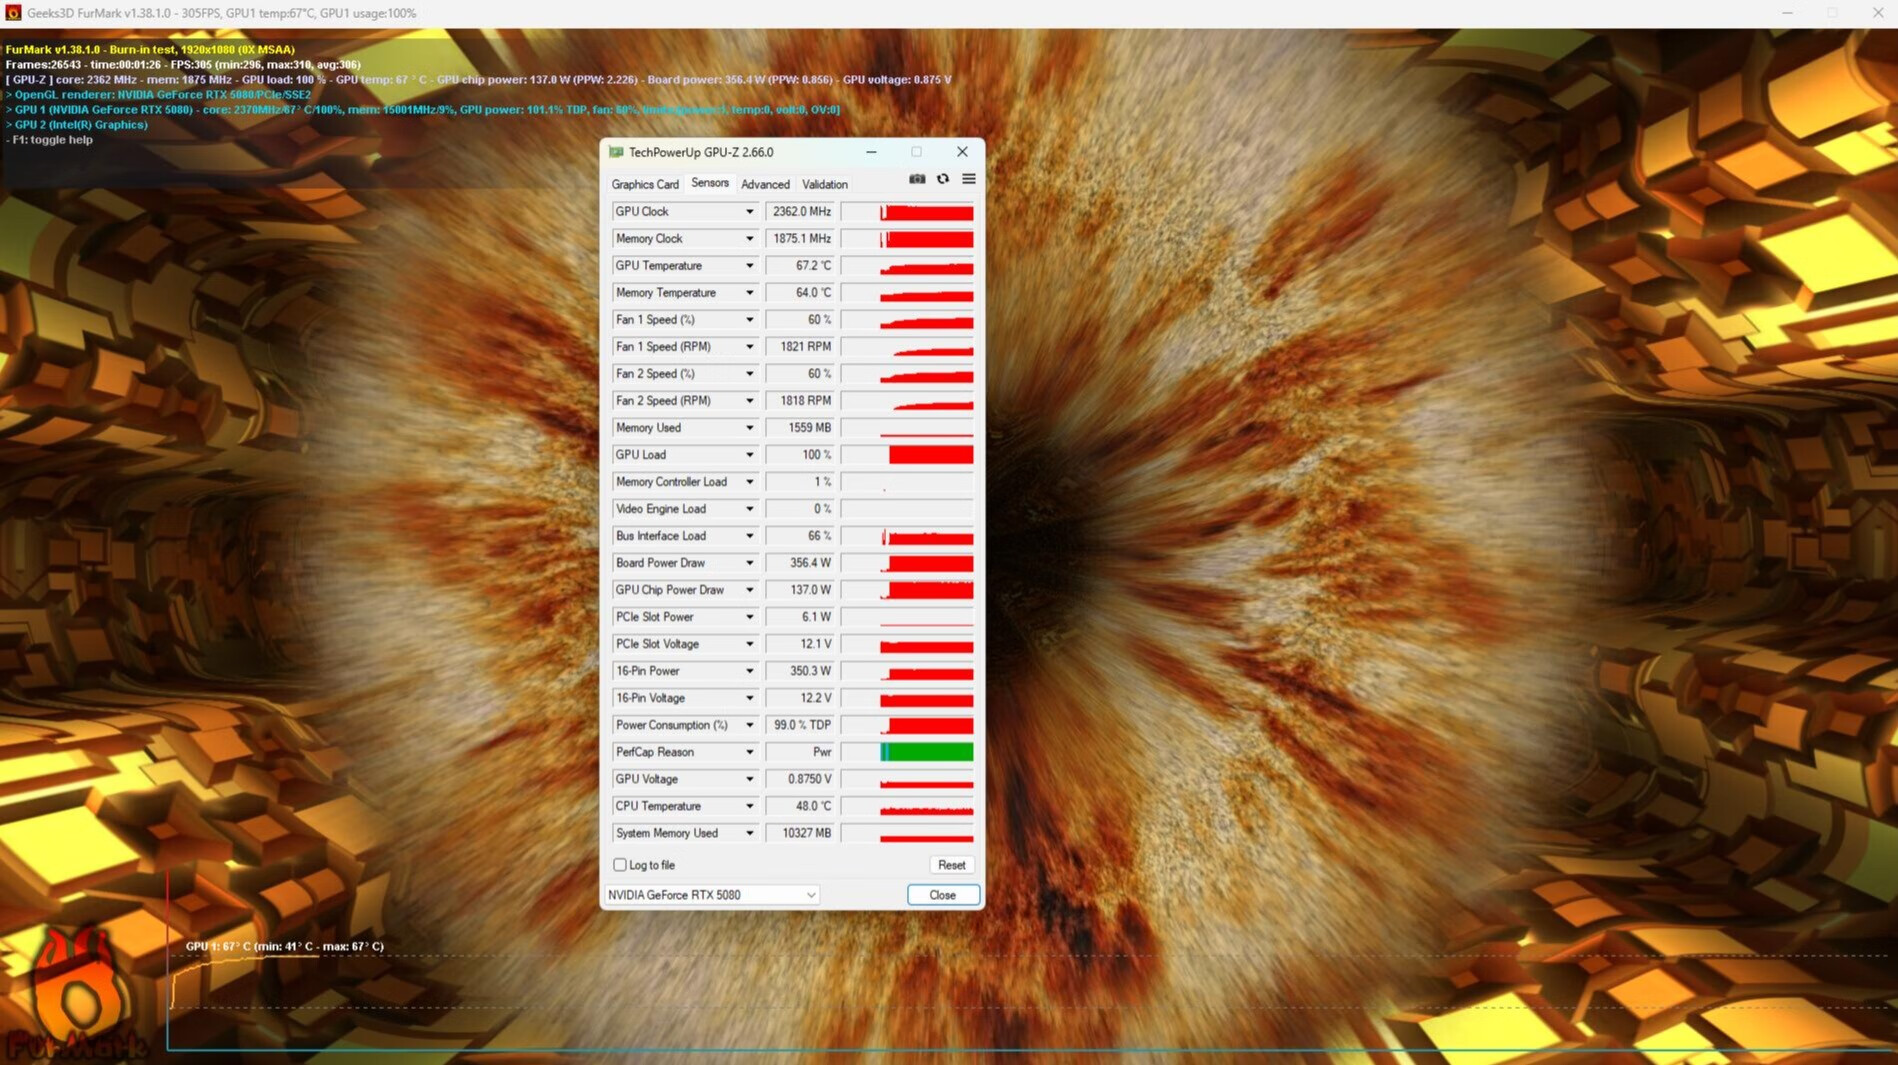Open the Memory Controller Load dropdown
1898x1065 pixels.
click(749, 482)
